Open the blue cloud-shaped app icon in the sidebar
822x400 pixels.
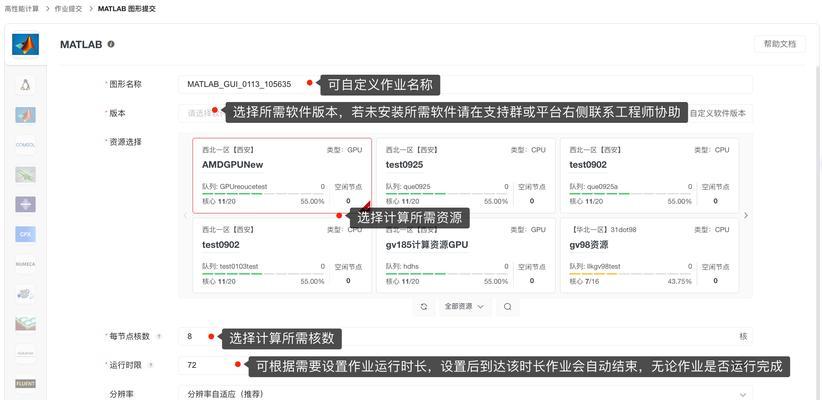click(25, 294)
